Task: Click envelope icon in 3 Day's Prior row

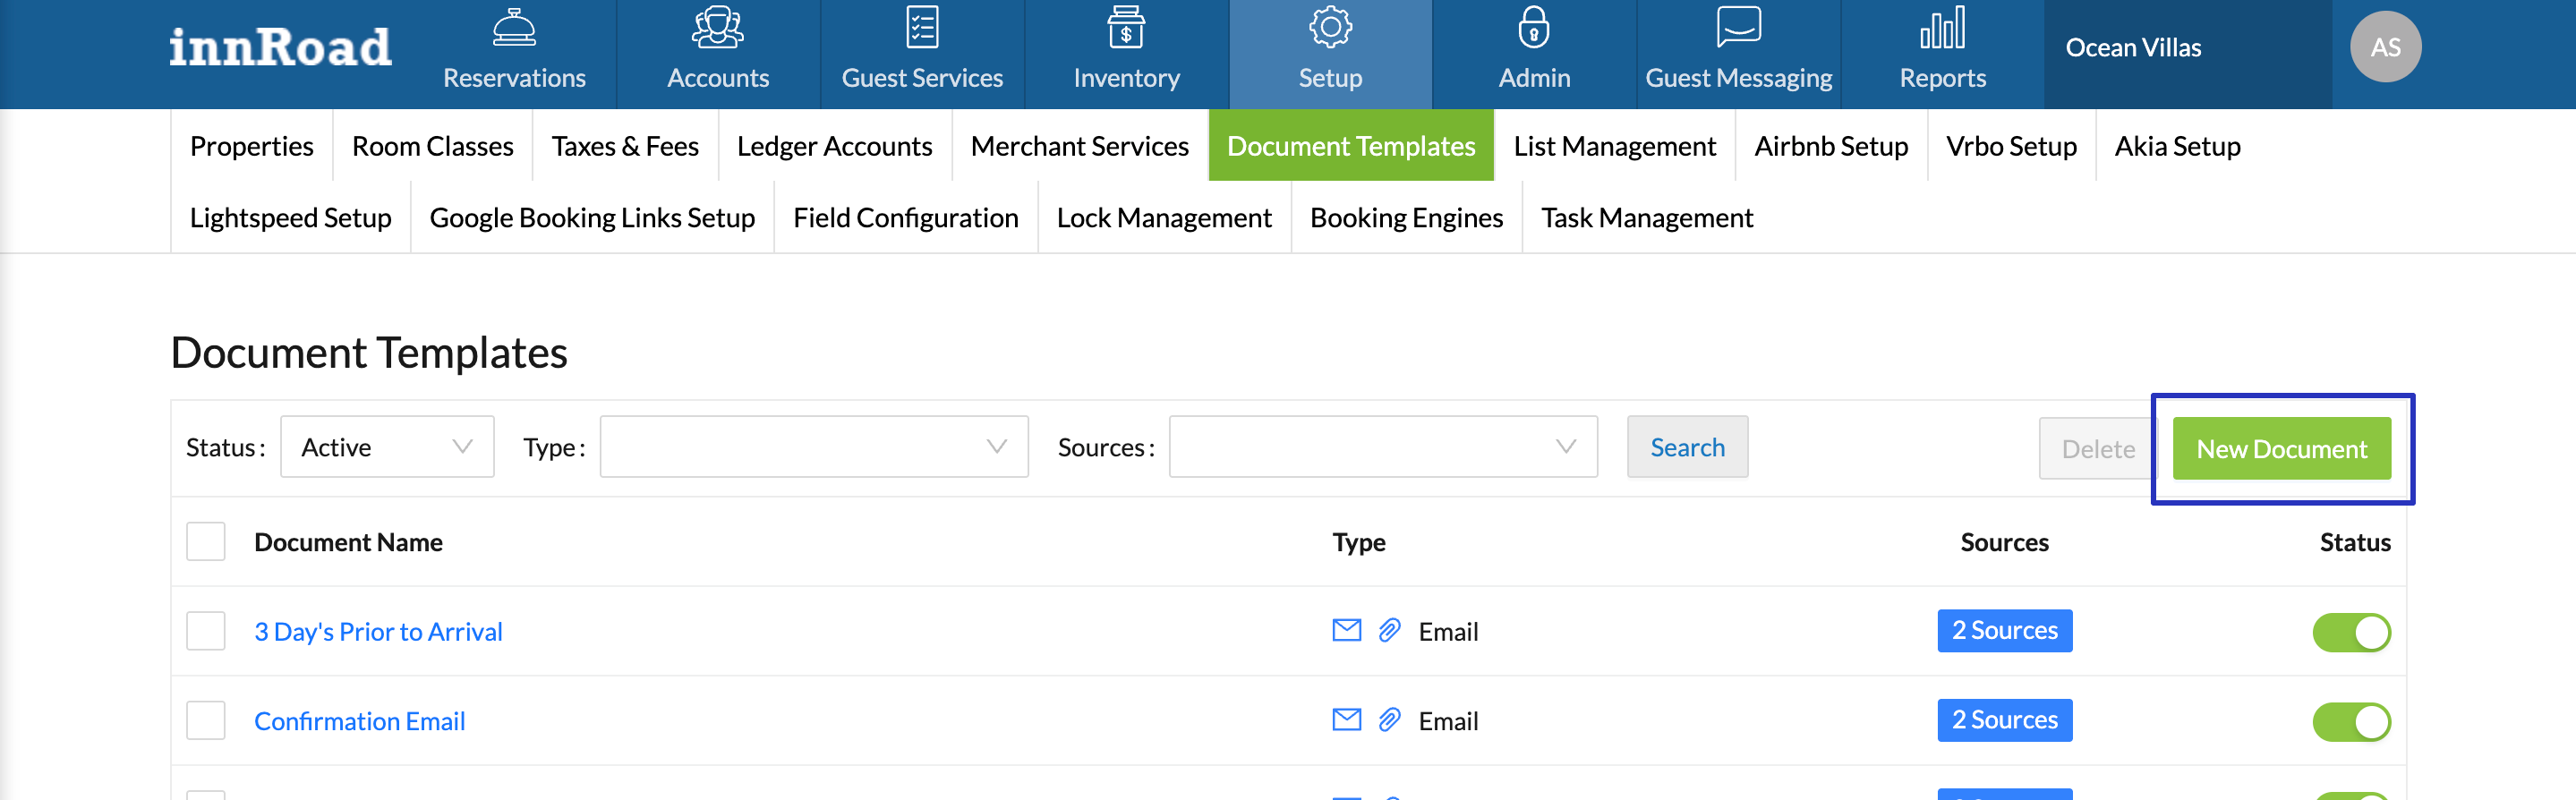Action: click(1347, 630)
